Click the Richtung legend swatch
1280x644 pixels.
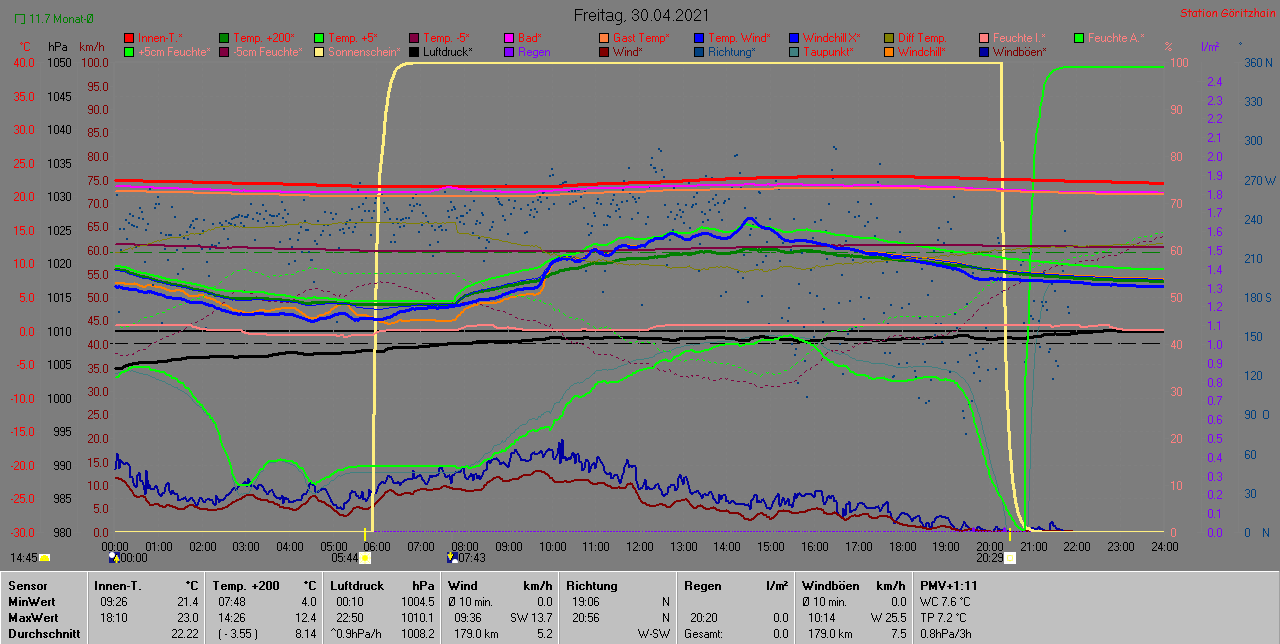(699, 52)
